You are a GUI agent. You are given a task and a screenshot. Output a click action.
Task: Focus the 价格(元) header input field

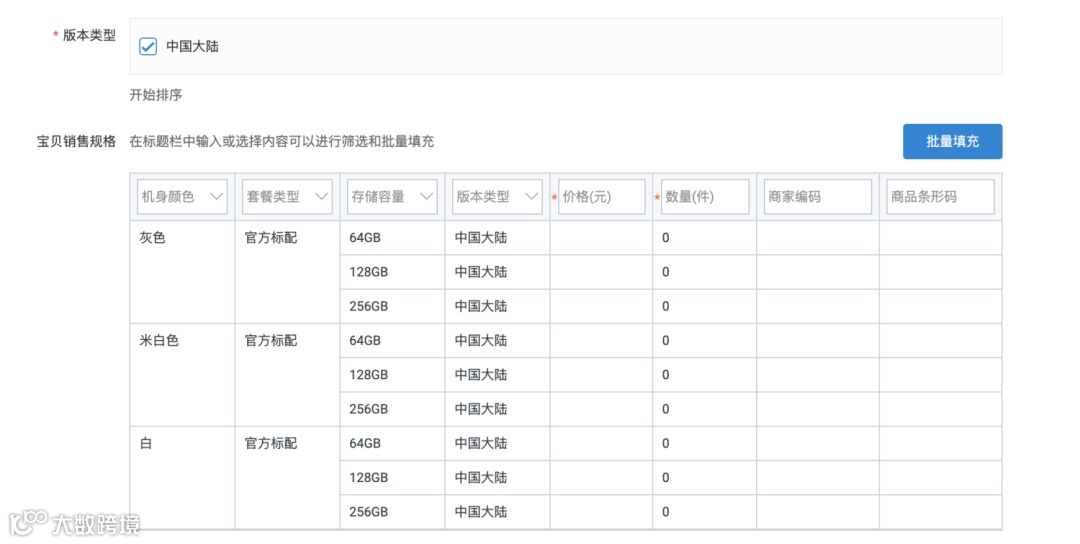click(601, 197)
